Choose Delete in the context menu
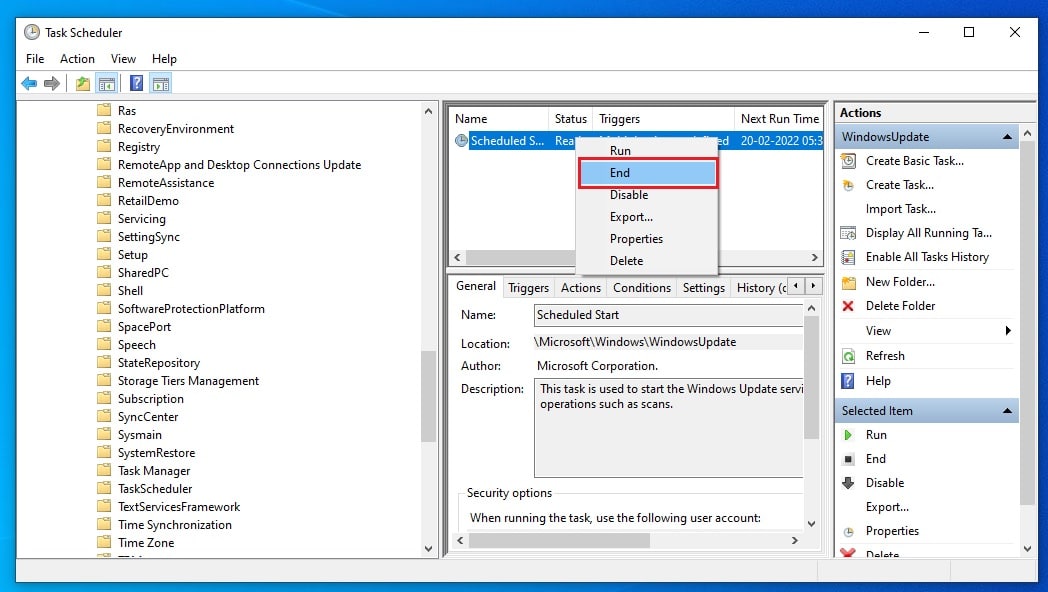Image resolution: width=1048 pixels, height=592 pixels. click(x=648, y=261)
